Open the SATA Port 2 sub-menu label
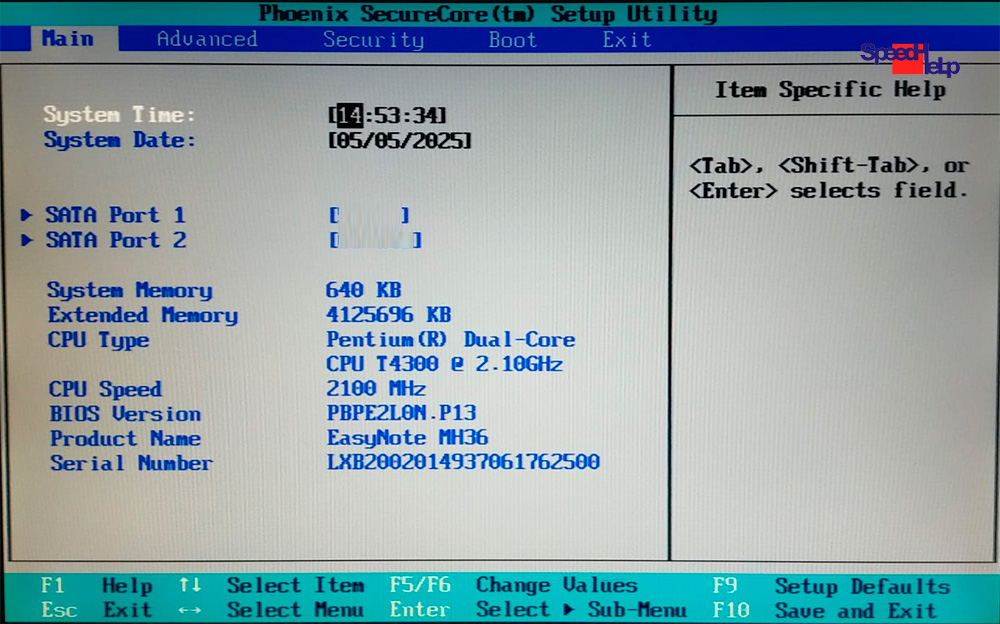Viewport: 1000px width, 624px height. tap(116, 240)
